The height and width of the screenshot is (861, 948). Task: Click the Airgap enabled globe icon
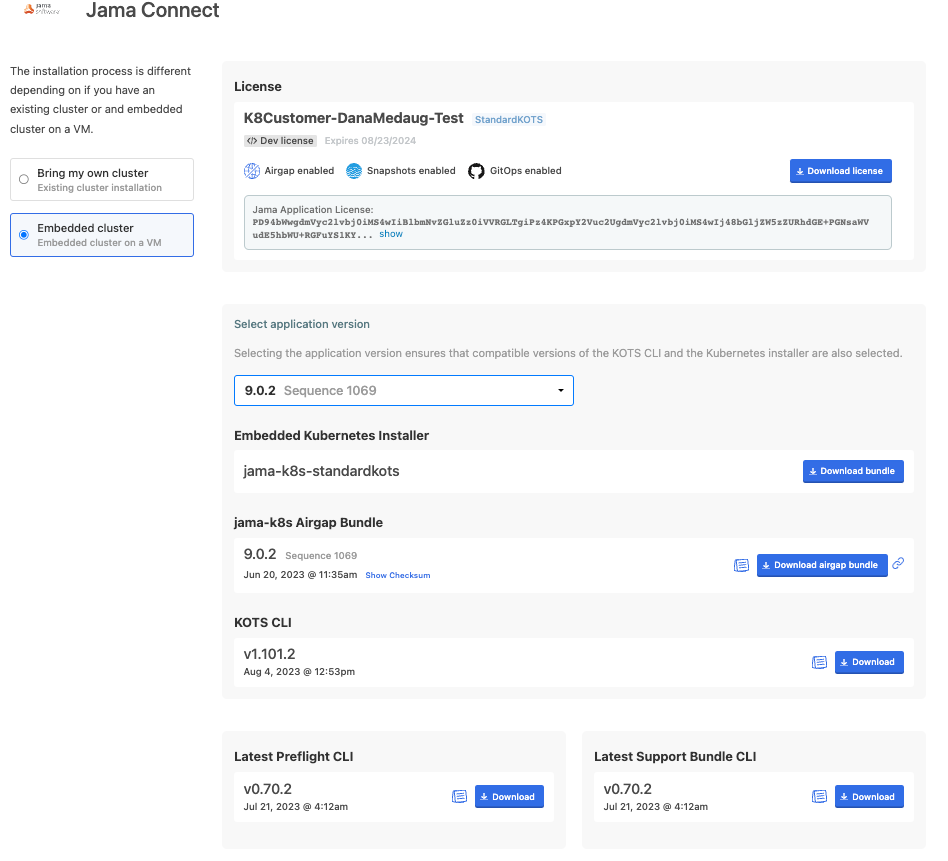click(253, 171)
